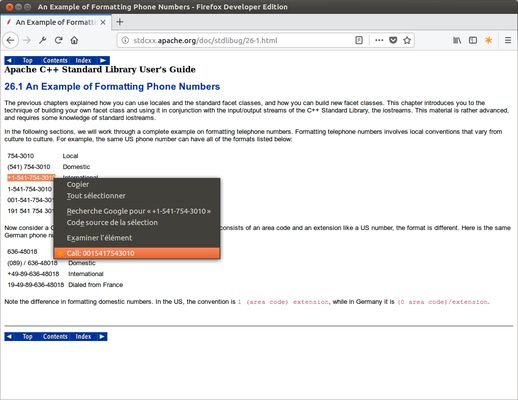The width and height of the screenshot is (518, 400).
Task: Open page actions three-dots menu
Action: click(379, 40)
